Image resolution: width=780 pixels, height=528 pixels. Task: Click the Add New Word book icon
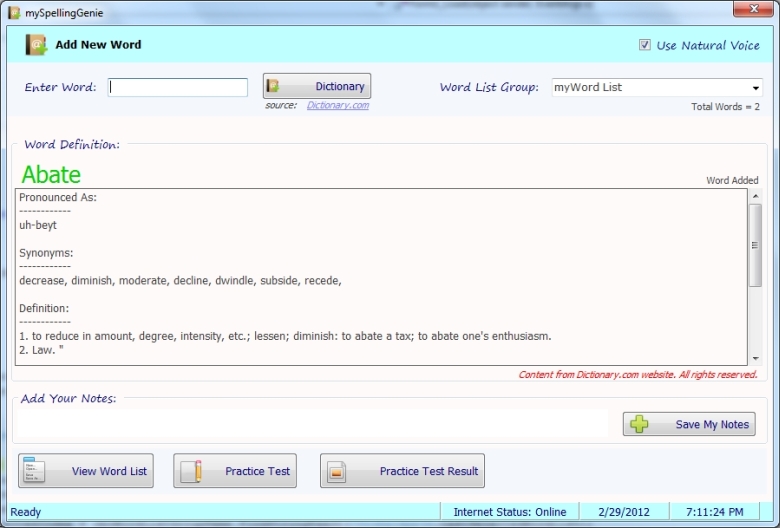(x=36, y=45)
